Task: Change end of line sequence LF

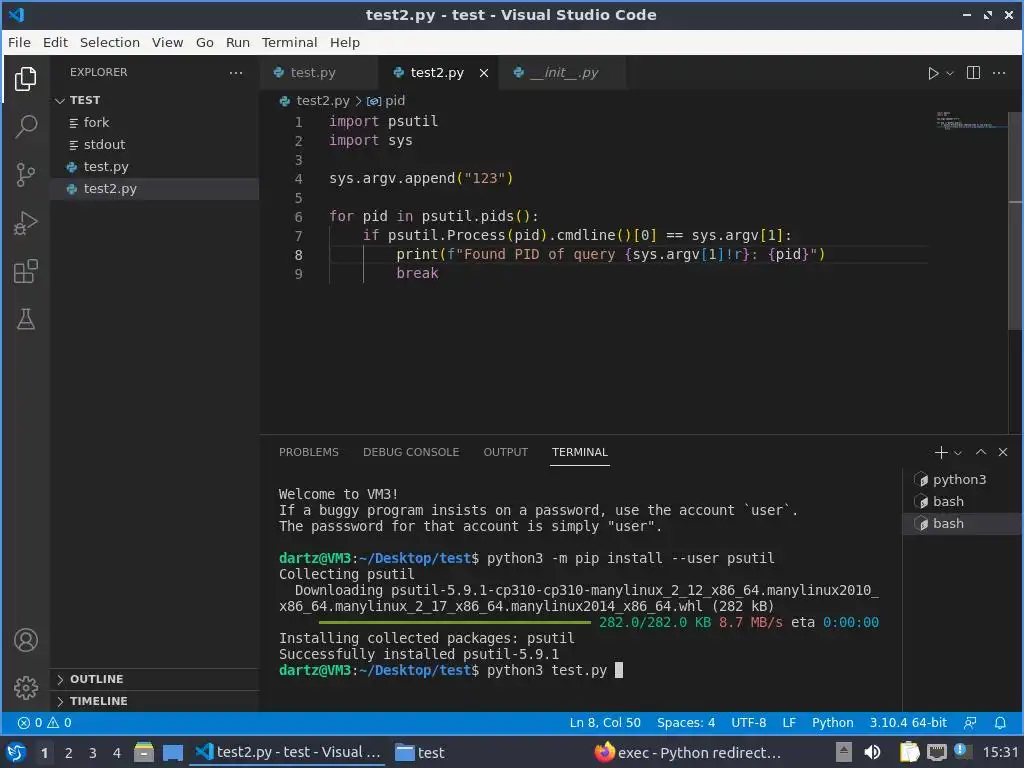Action: tap(789, 723)
